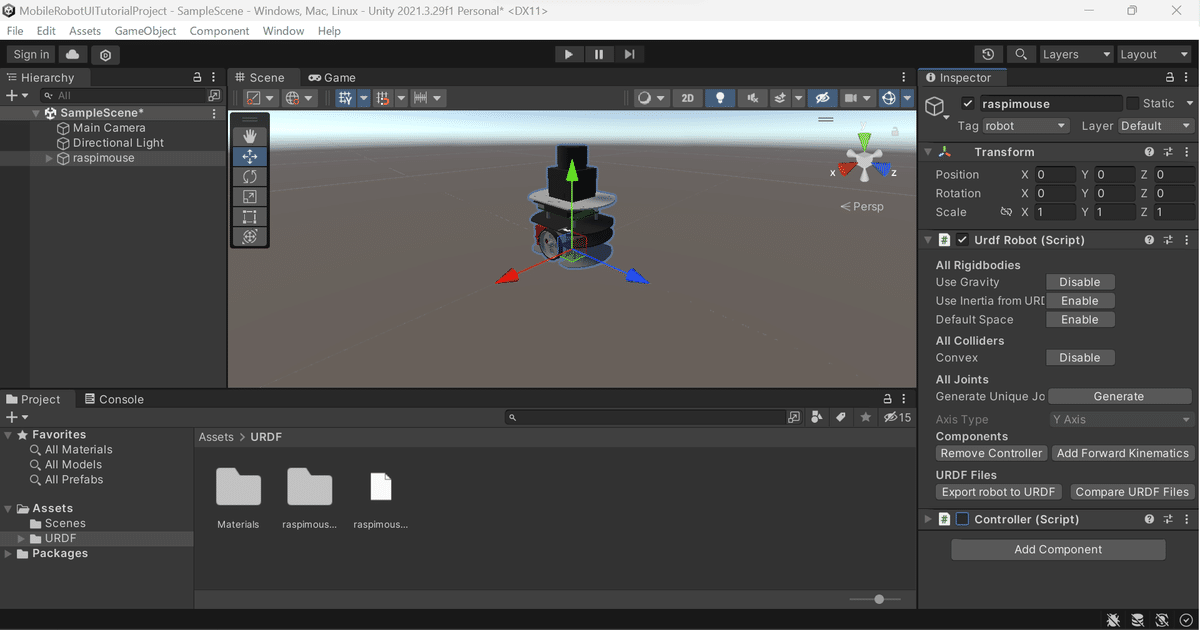Toggle 2D scene view mode
Image resolution: width=1200 pixels, height=630 pixels.
coord(687,98)
